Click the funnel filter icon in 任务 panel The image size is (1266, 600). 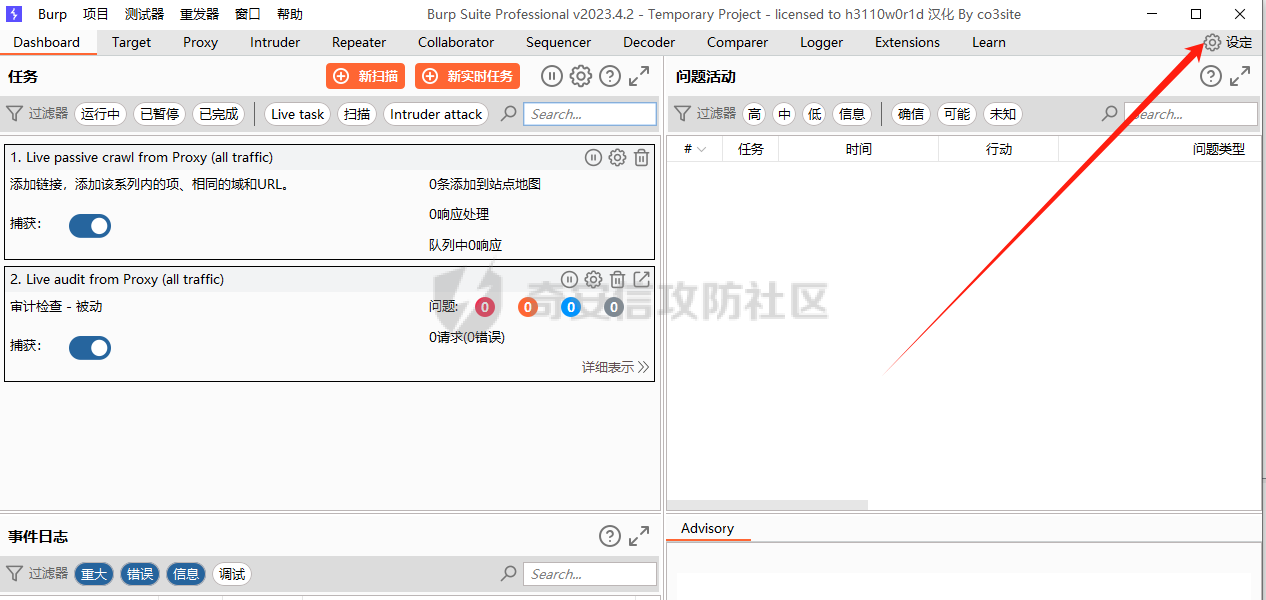(x=15, y=114)
